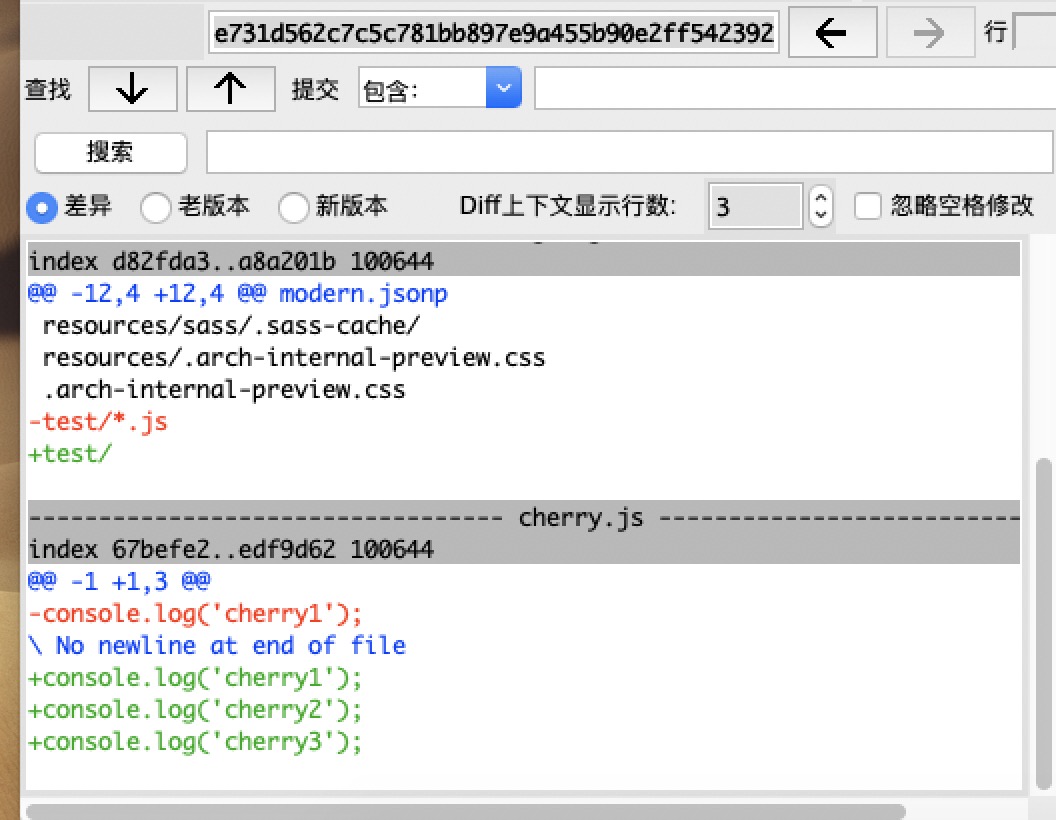1056x820 pixels.
Task: Click 'index 67befe2..edf9d62 100644' line
Action: click(231, 549)
